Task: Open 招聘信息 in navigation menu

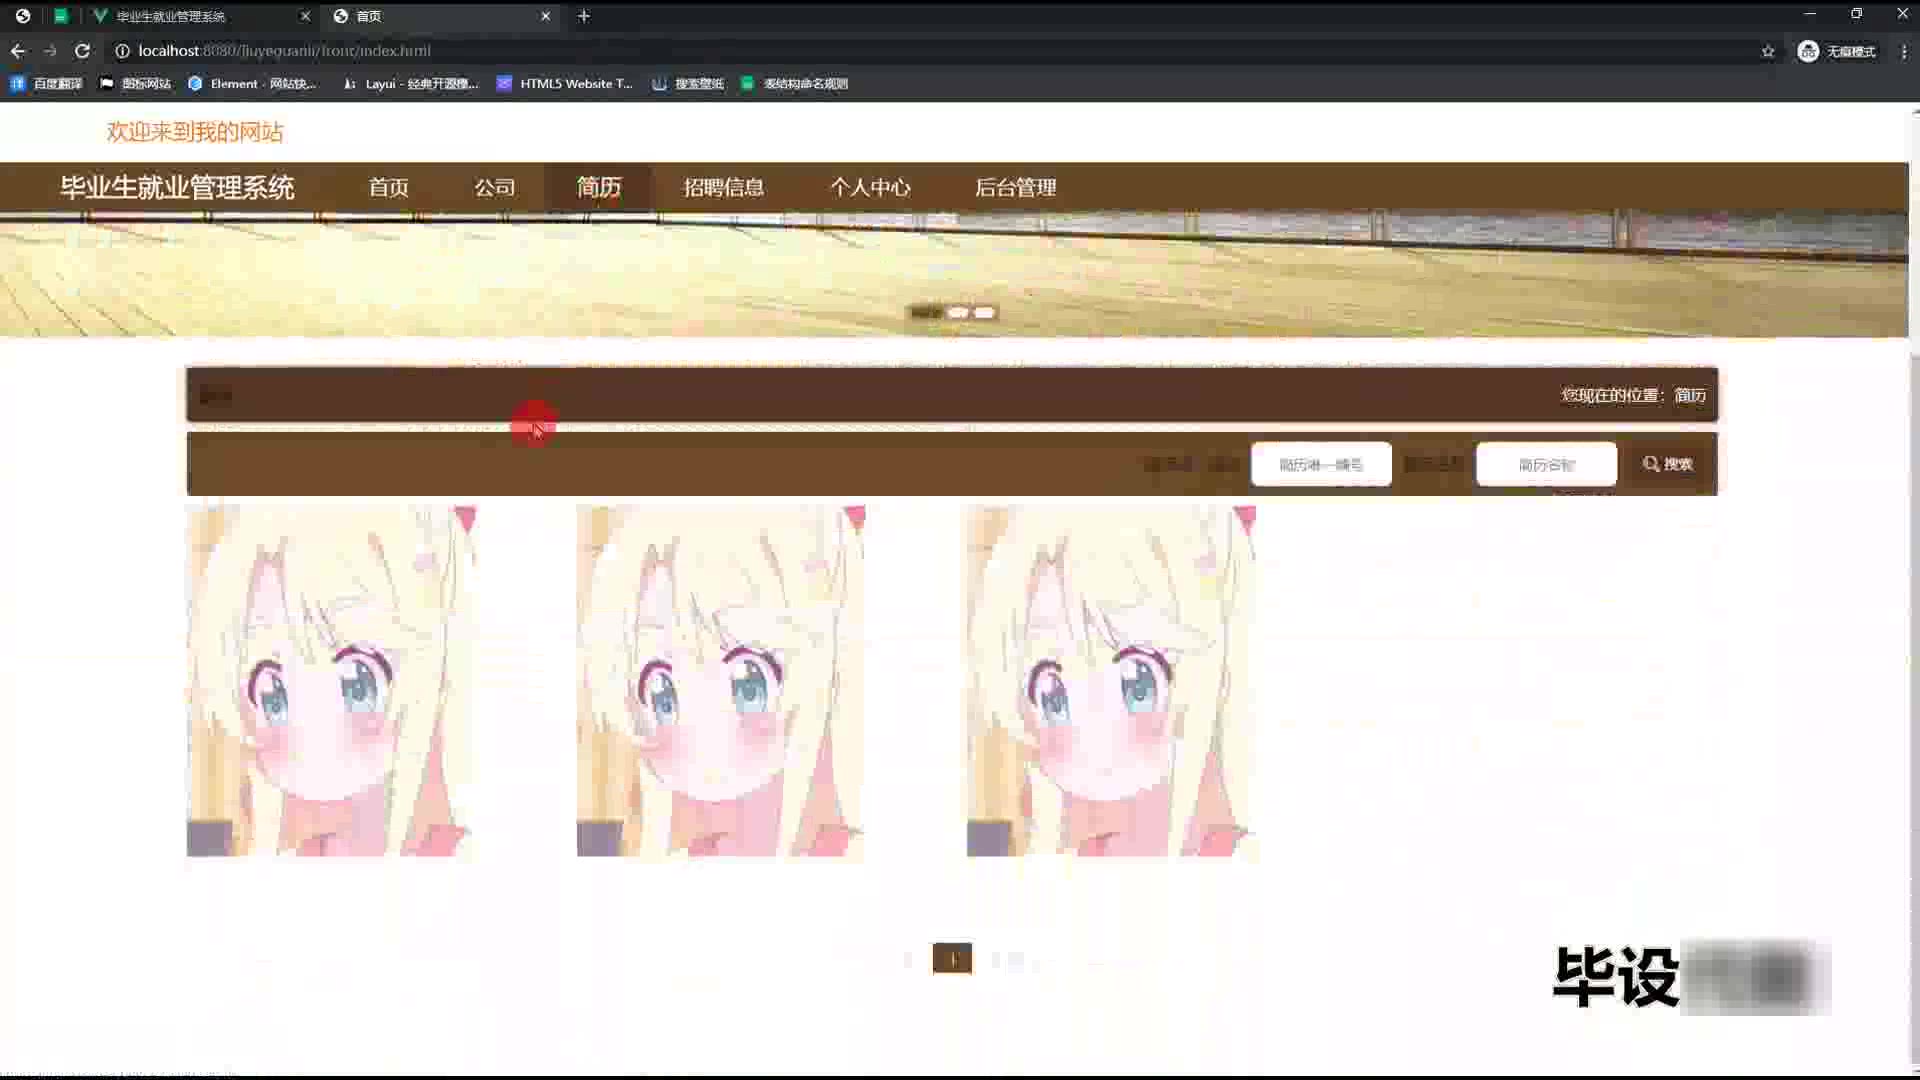Action: click(x=723, y=187)
